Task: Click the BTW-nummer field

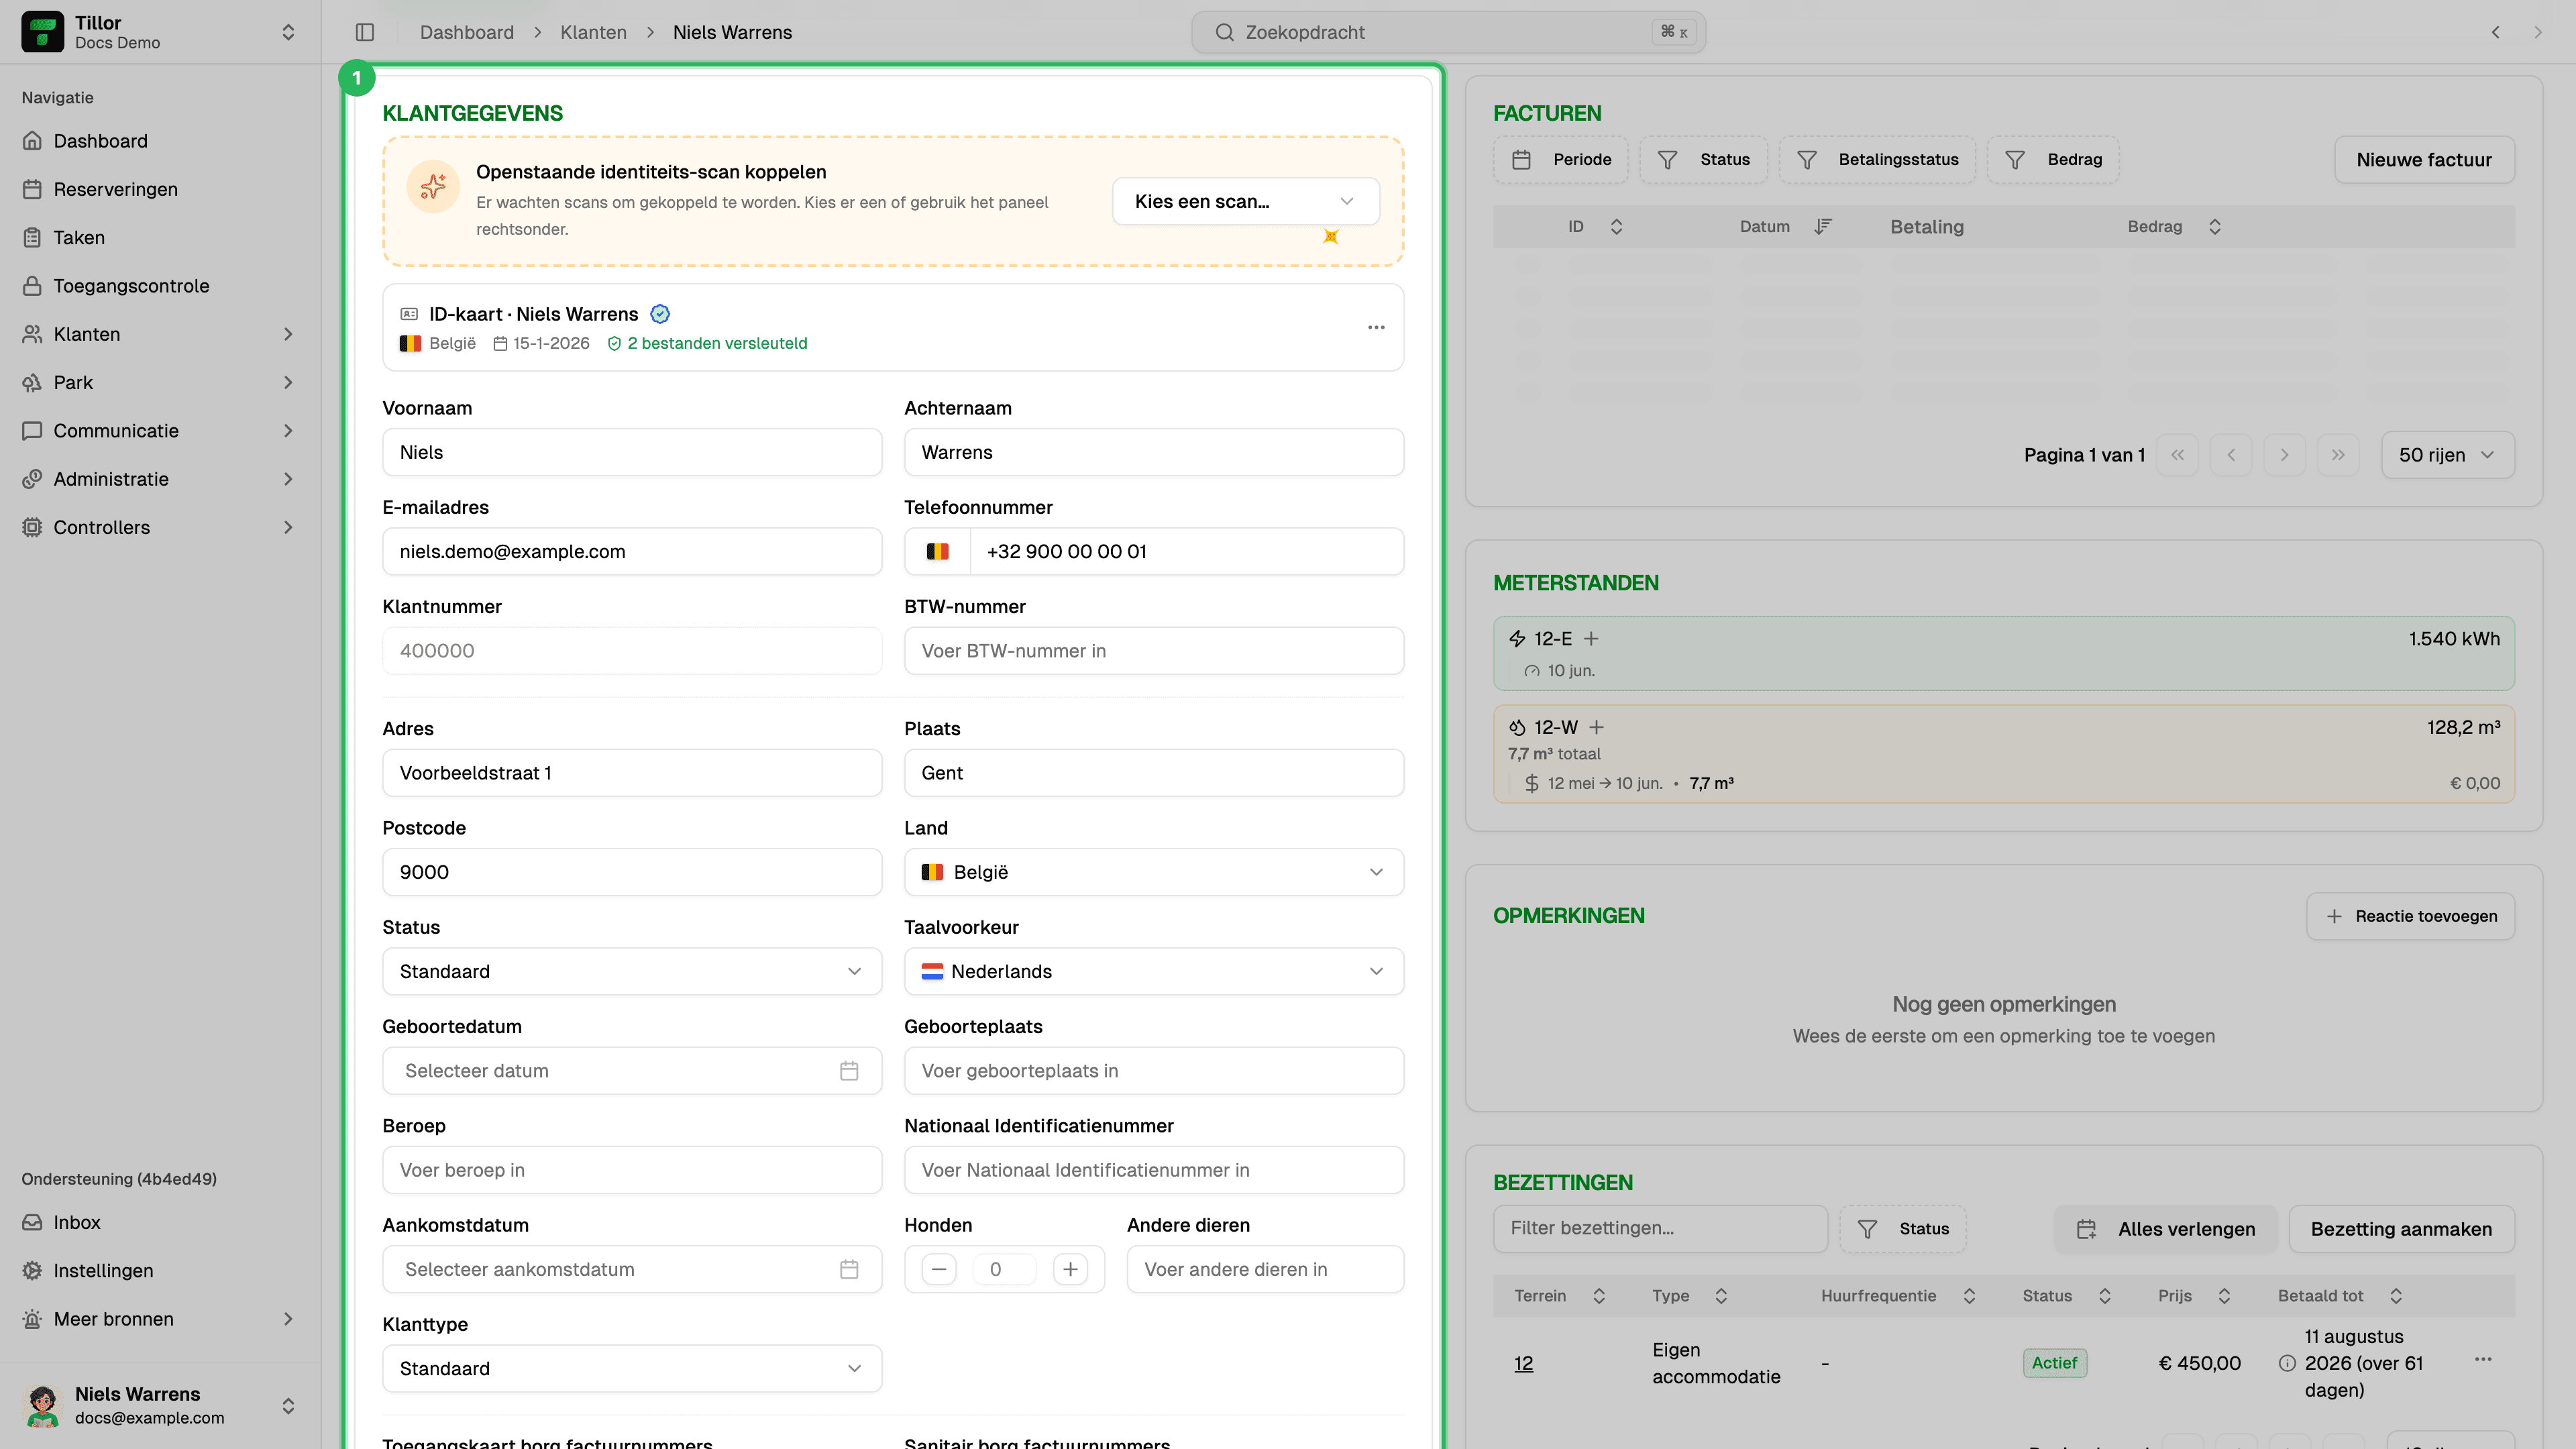Action: click(1154, 651)
